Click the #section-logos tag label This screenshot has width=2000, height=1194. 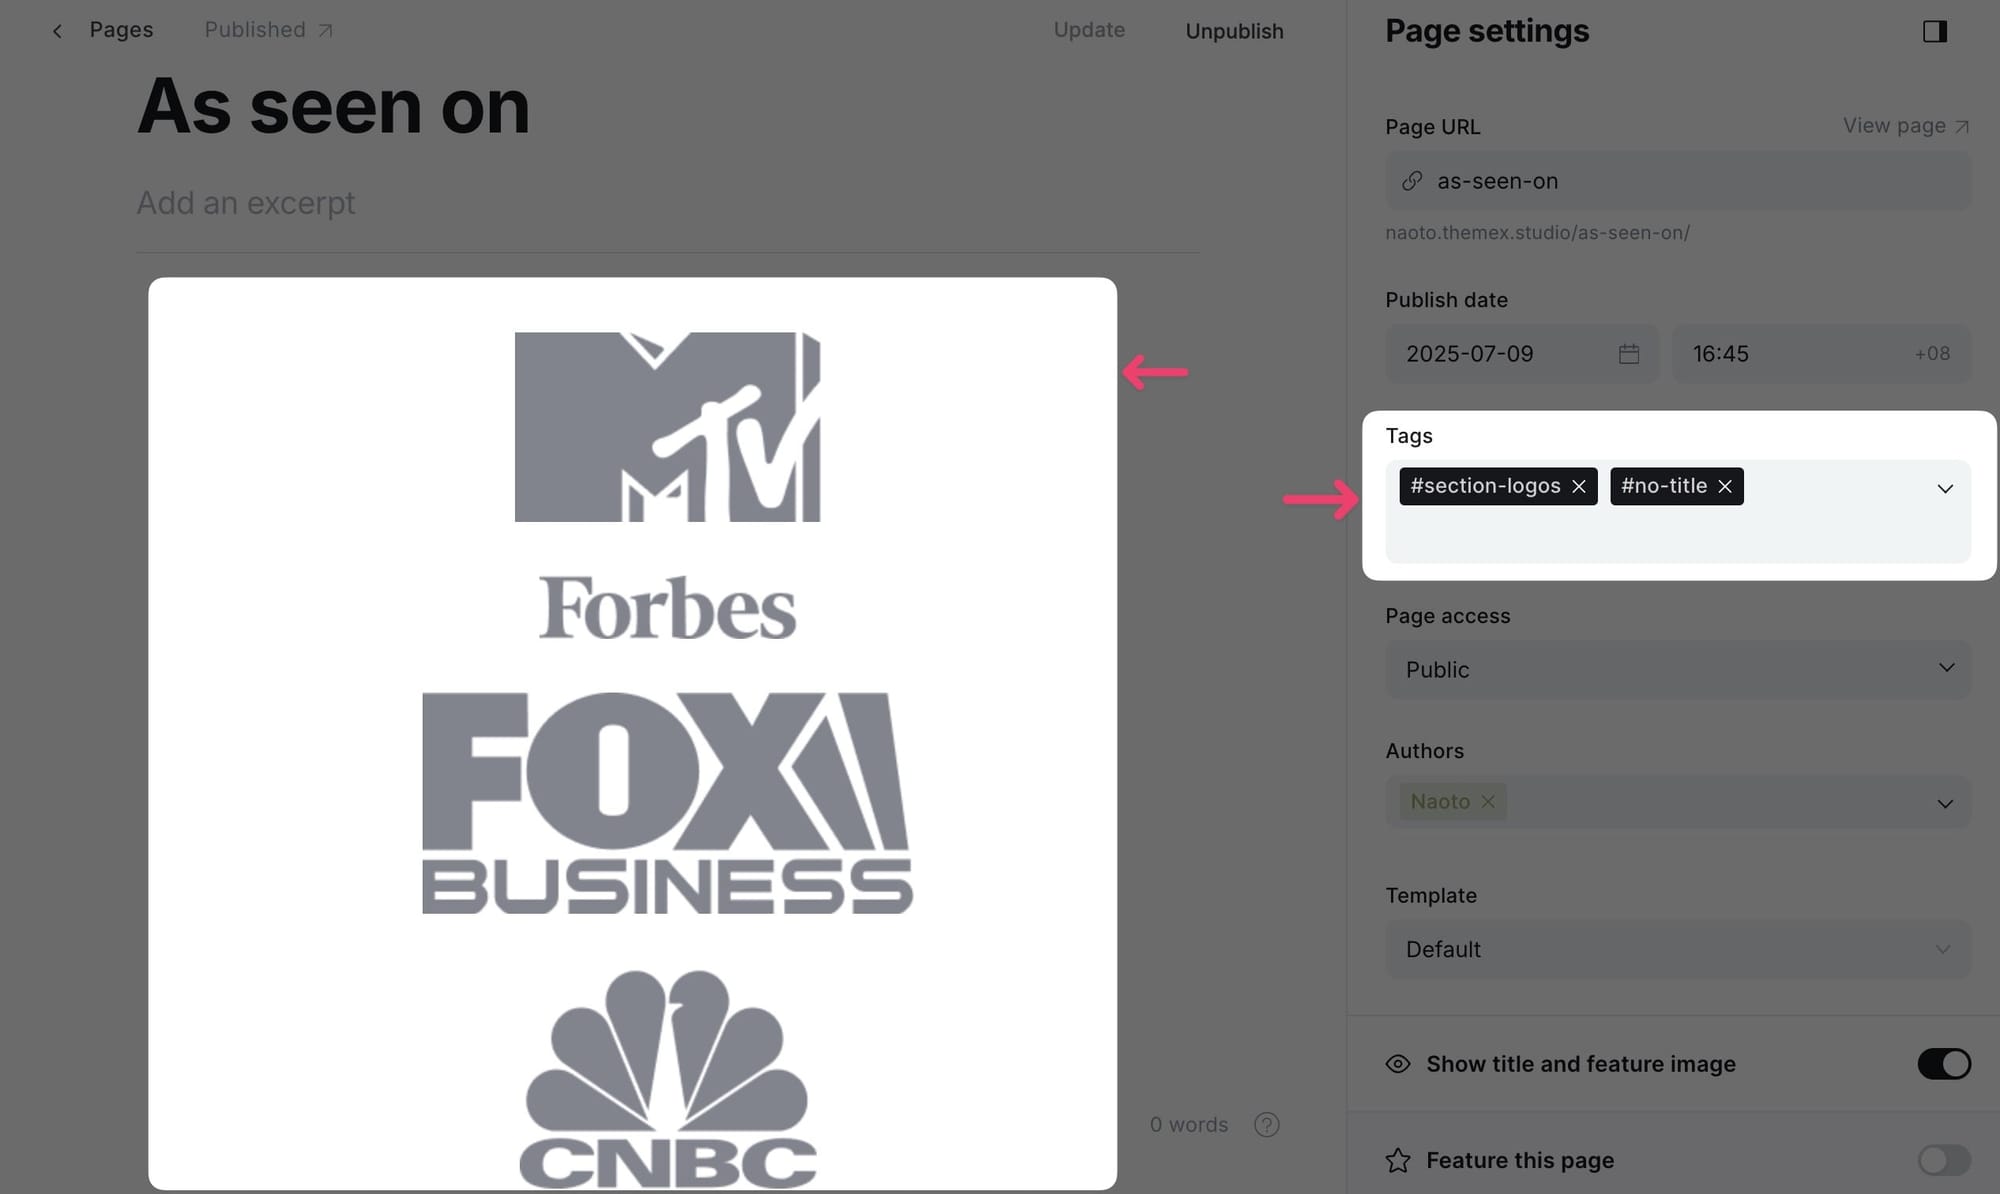tap(1485, 486)
